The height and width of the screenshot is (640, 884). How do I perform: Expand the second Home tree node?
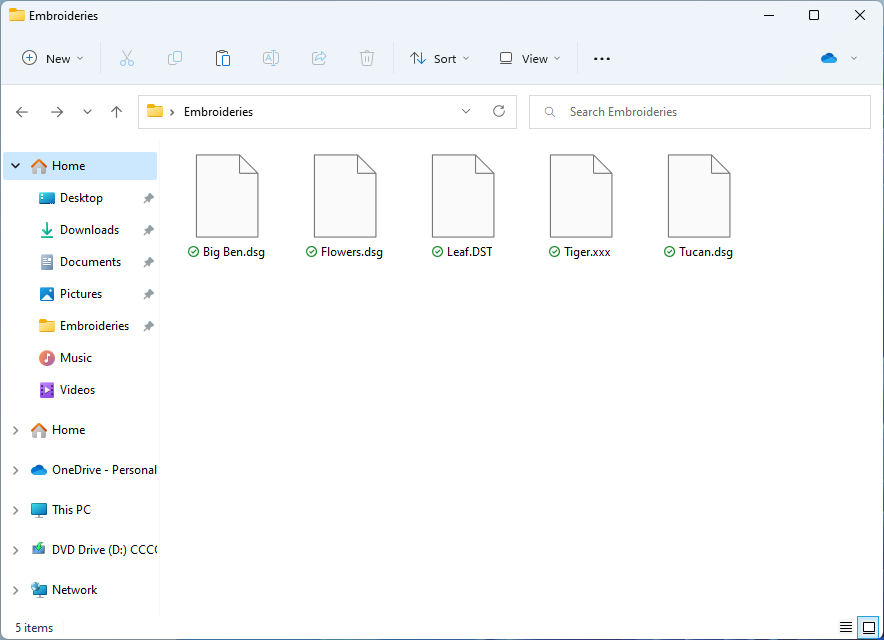(16, 430)
